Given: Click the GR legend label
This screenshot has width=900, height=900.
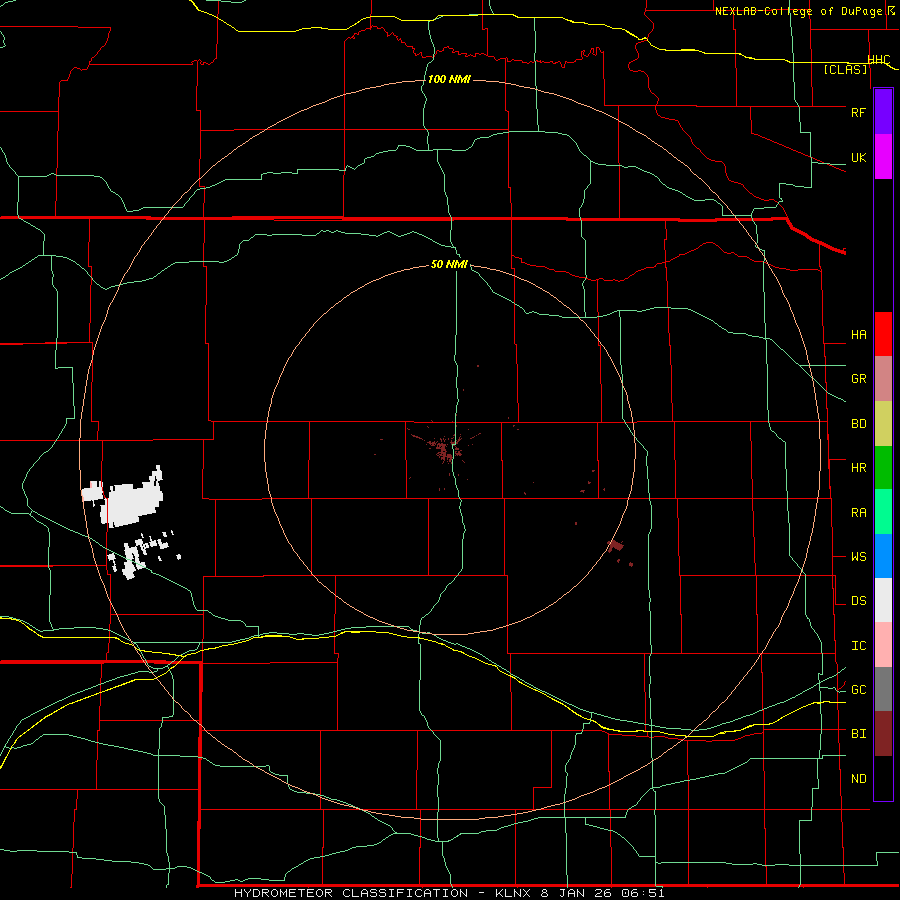Looking at the screenshot, I should coord(858,379).
